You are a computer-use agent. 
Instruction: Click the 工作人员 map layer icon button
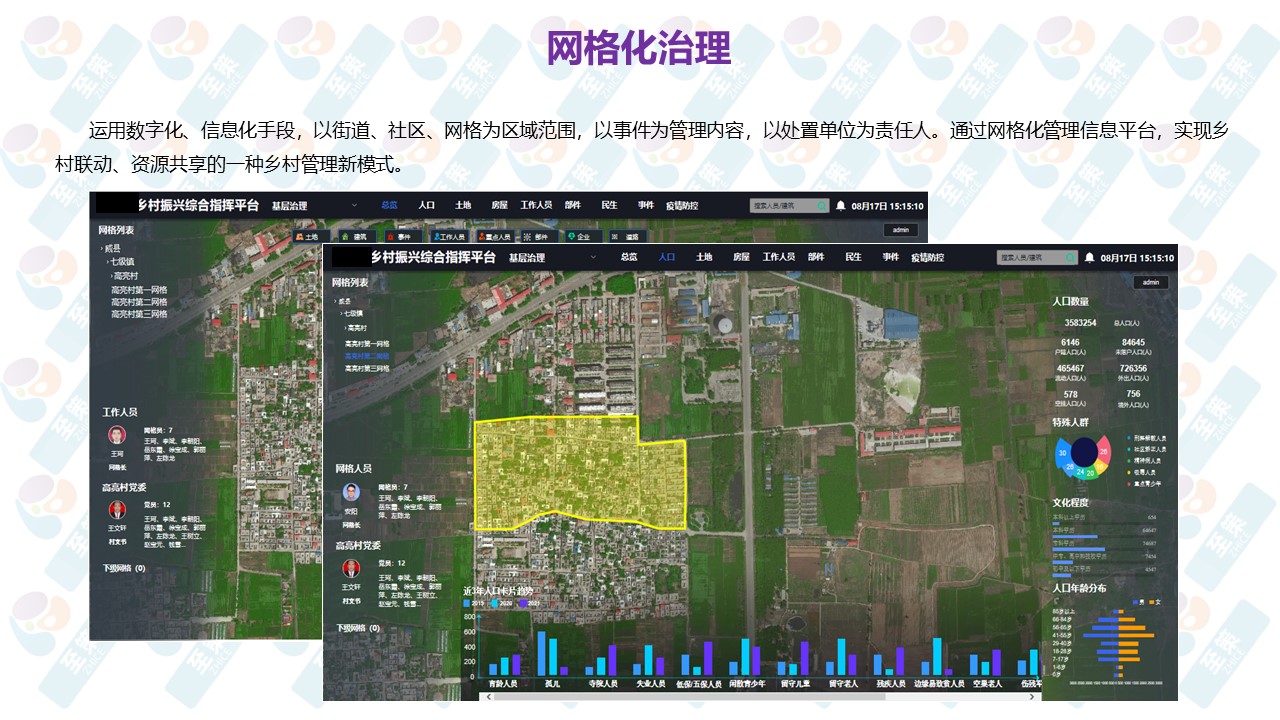[x=448, y=237]
